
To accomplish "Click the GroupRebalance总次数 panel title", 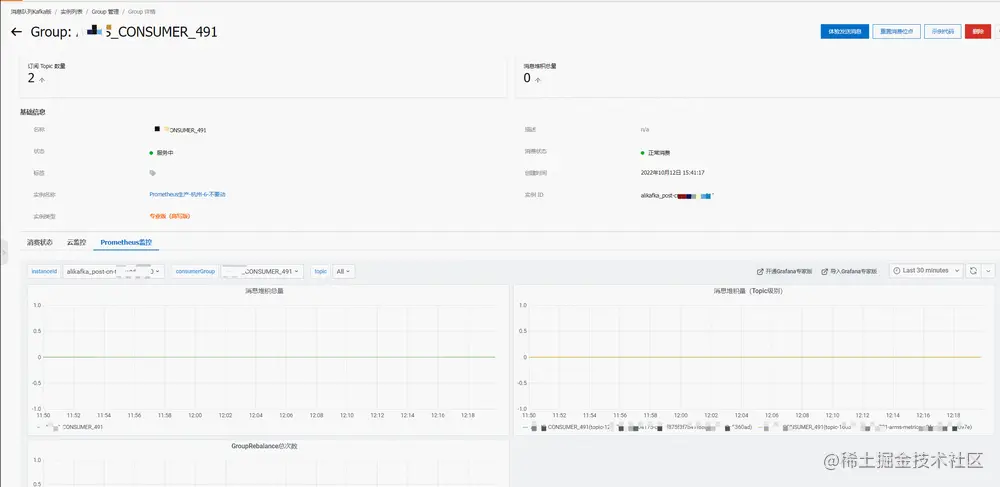I will pyautogui.click(x=264, y=446).
